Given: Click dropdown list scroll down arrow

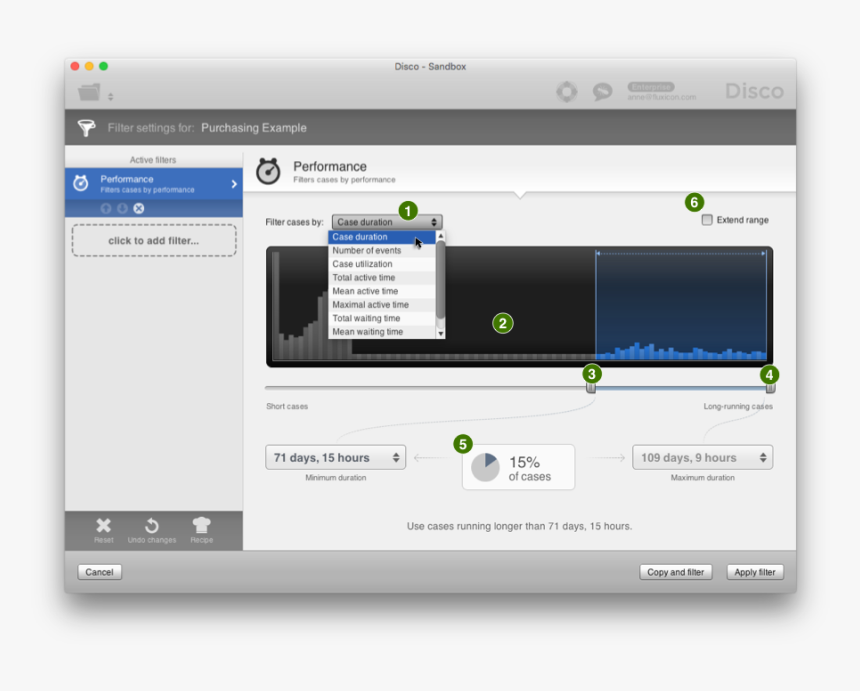Looking at the screenshot, I should [x=440, y=333].
